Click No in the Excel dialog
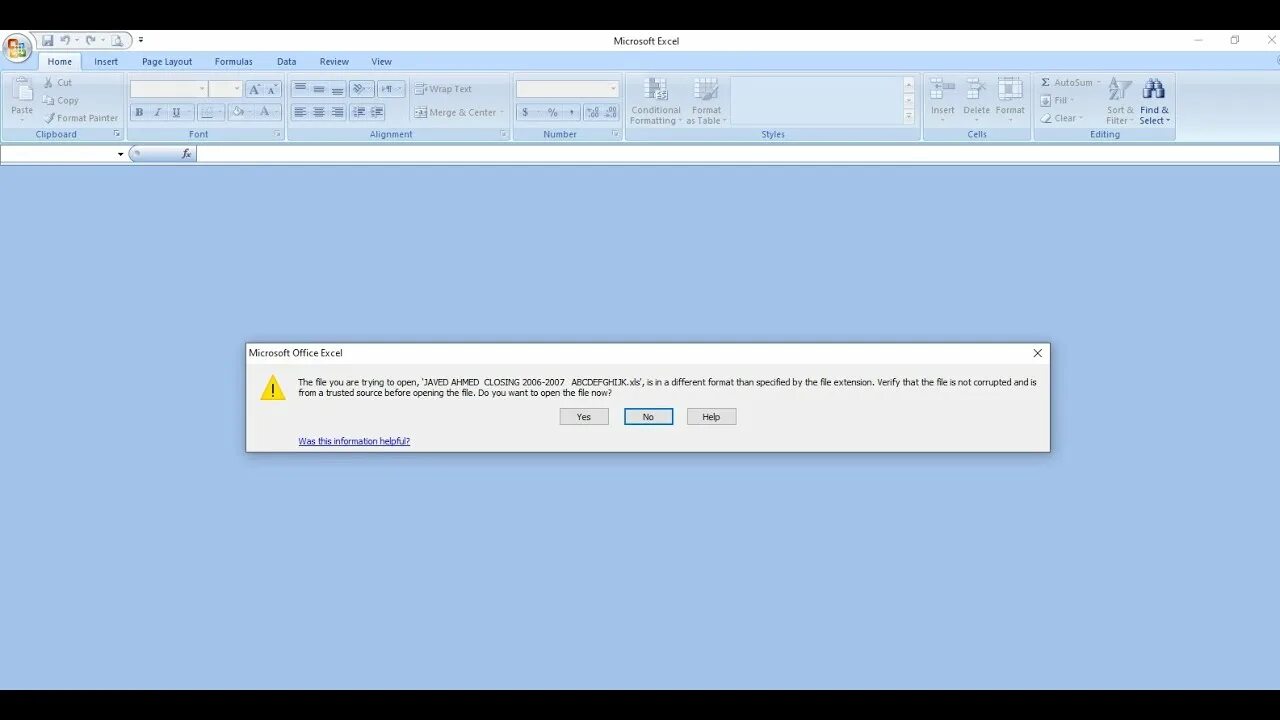 coord(648,417)
